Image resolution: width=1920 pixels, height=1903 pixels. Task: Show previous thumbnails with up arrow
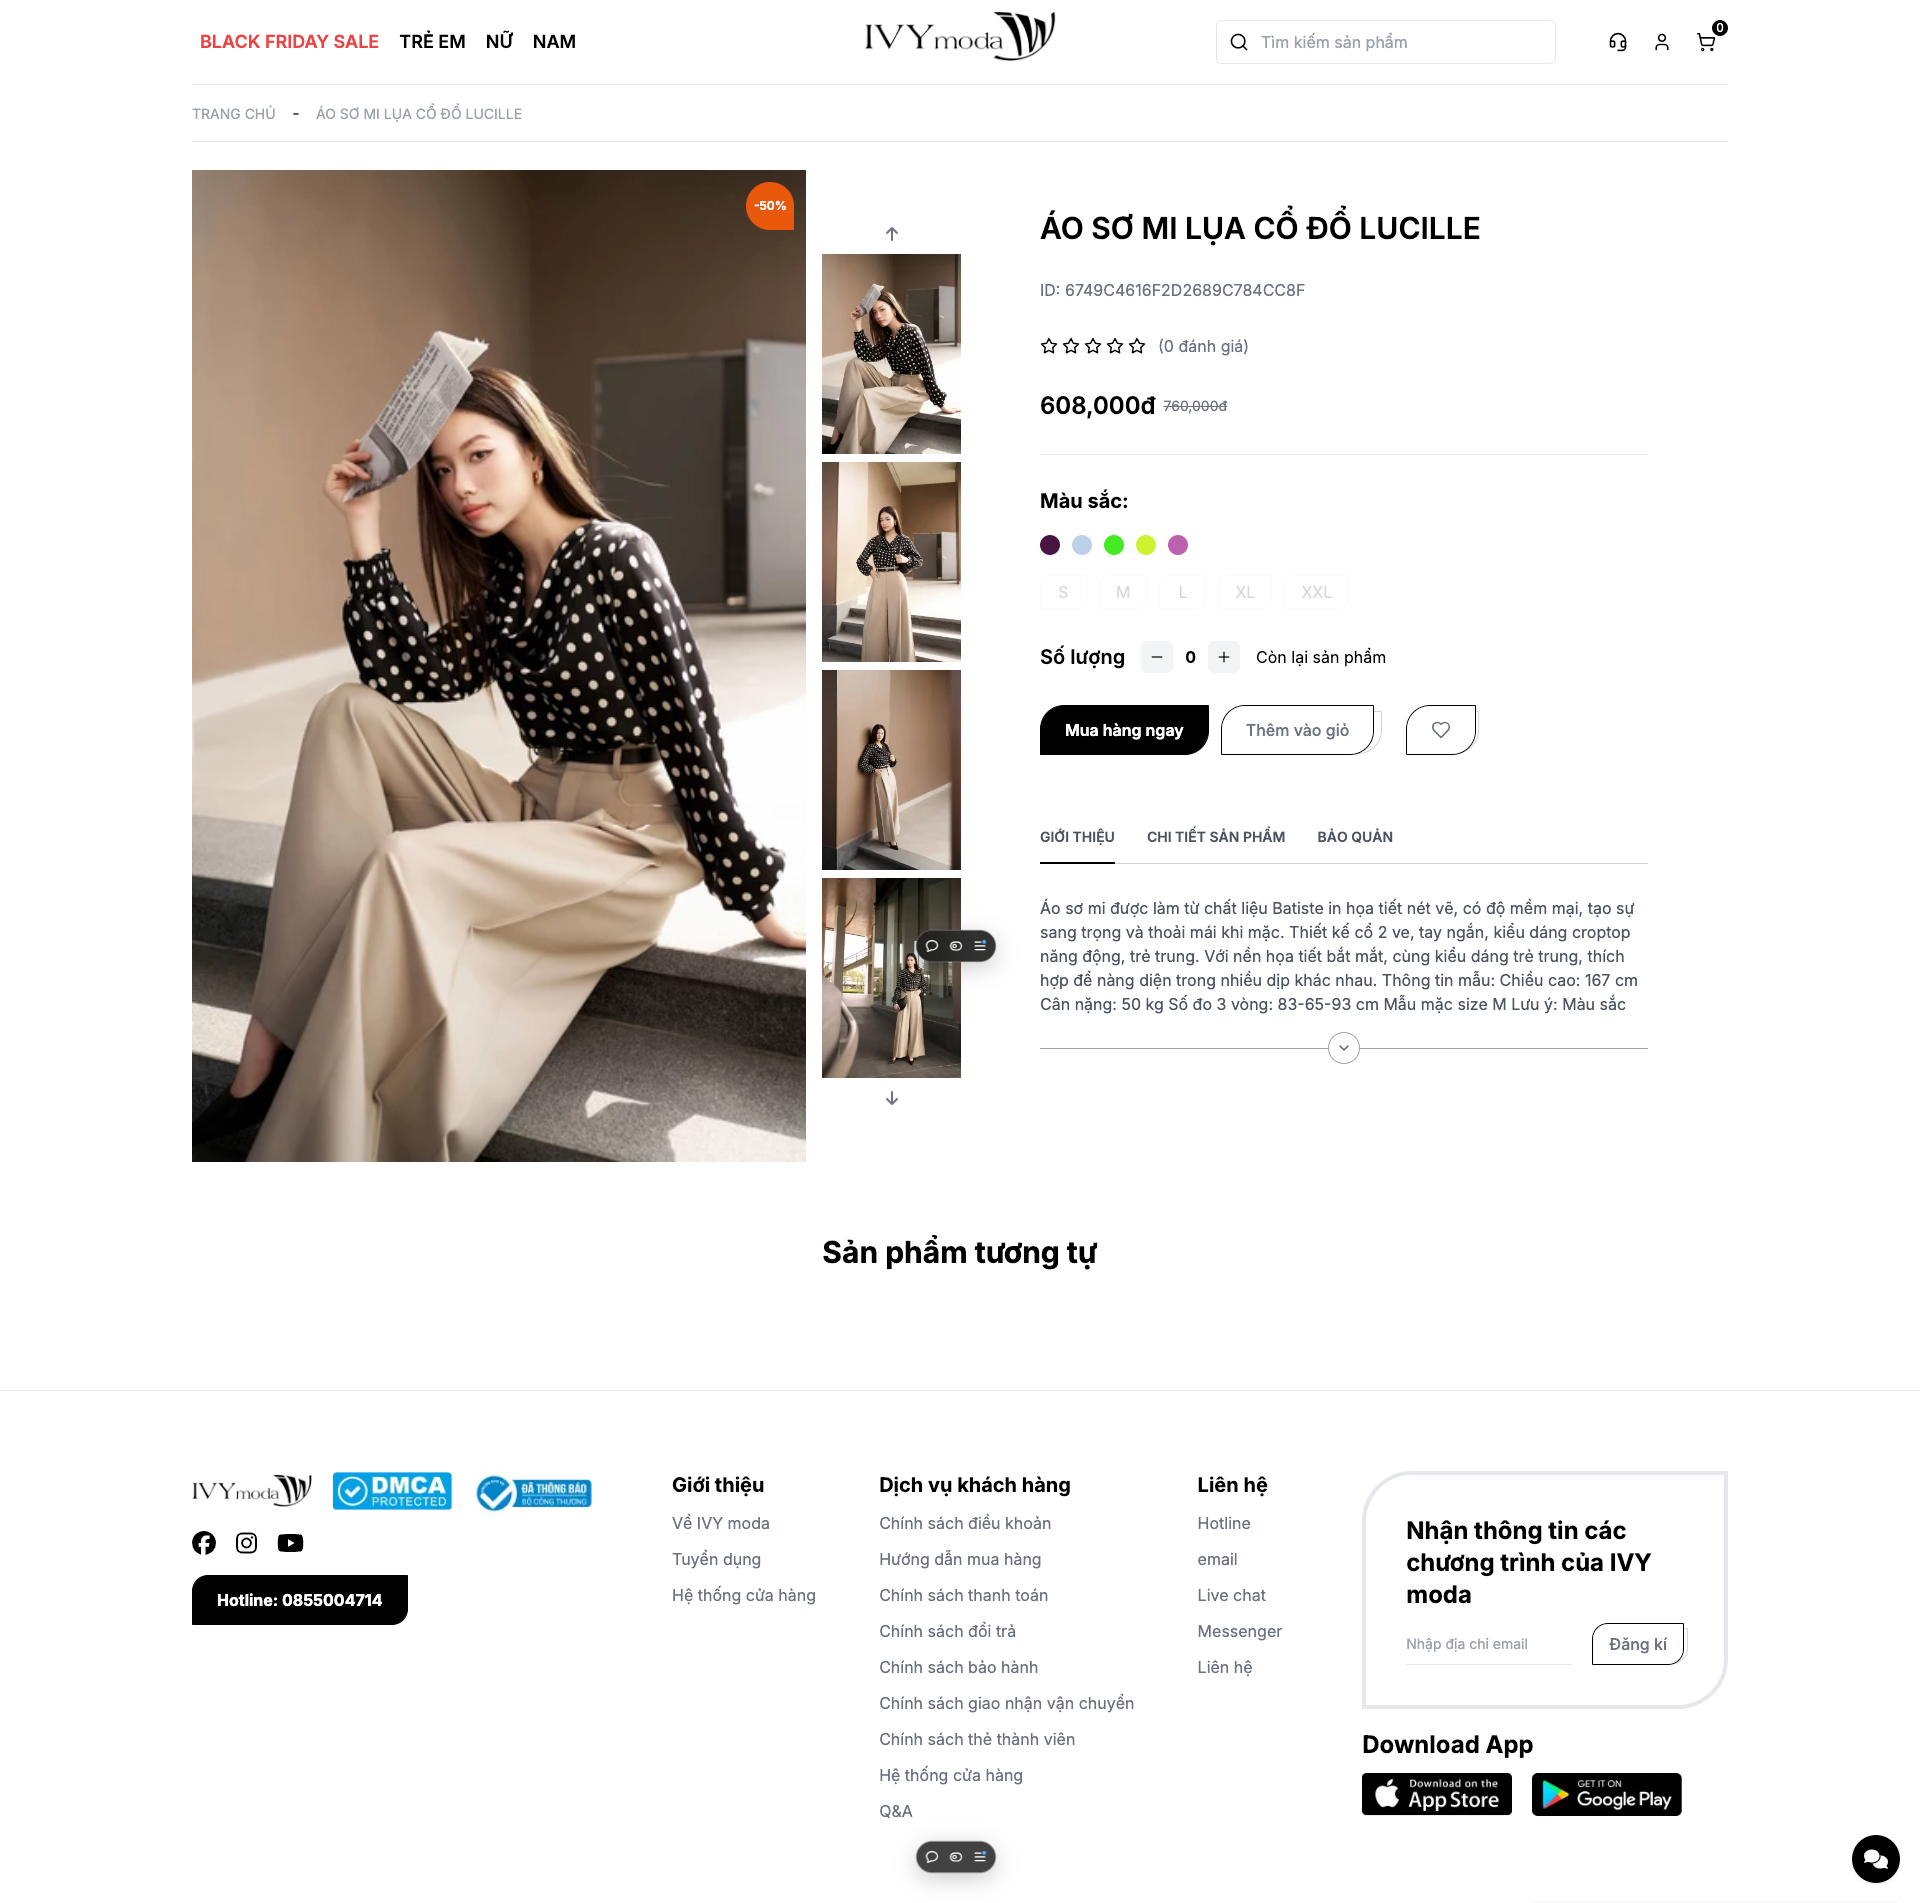pos(892,234)
